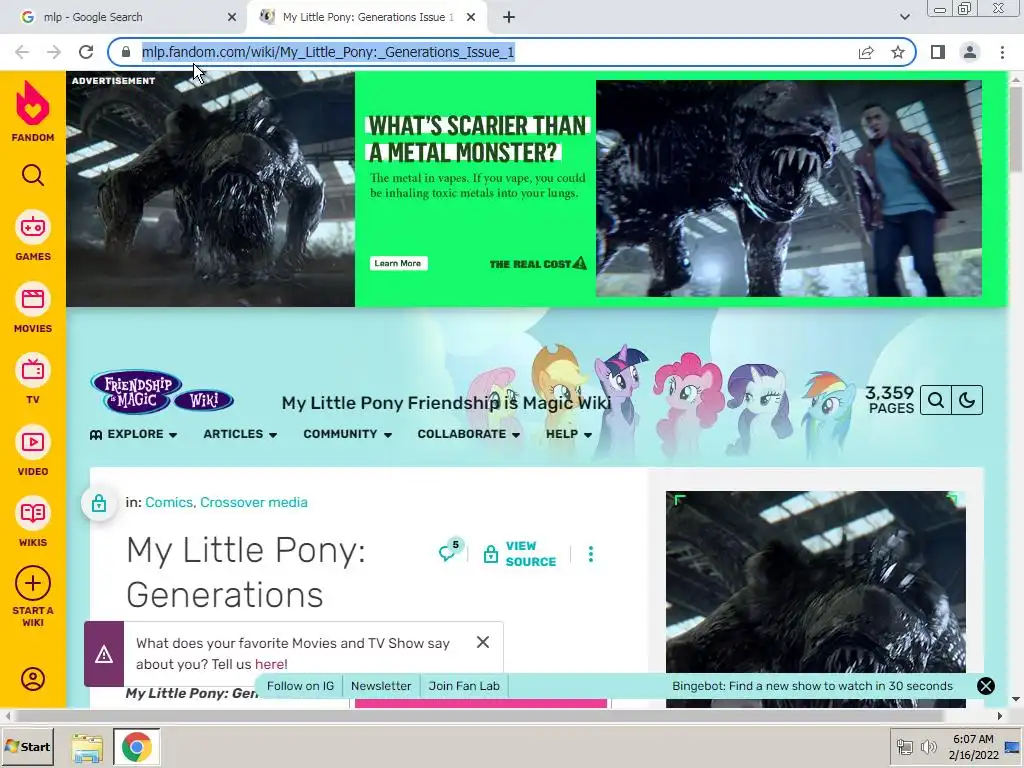The height and width of the screenshot is (768, 1024).
Task: Open the TV section in the sidebar
Action: (x=33, y=379)
